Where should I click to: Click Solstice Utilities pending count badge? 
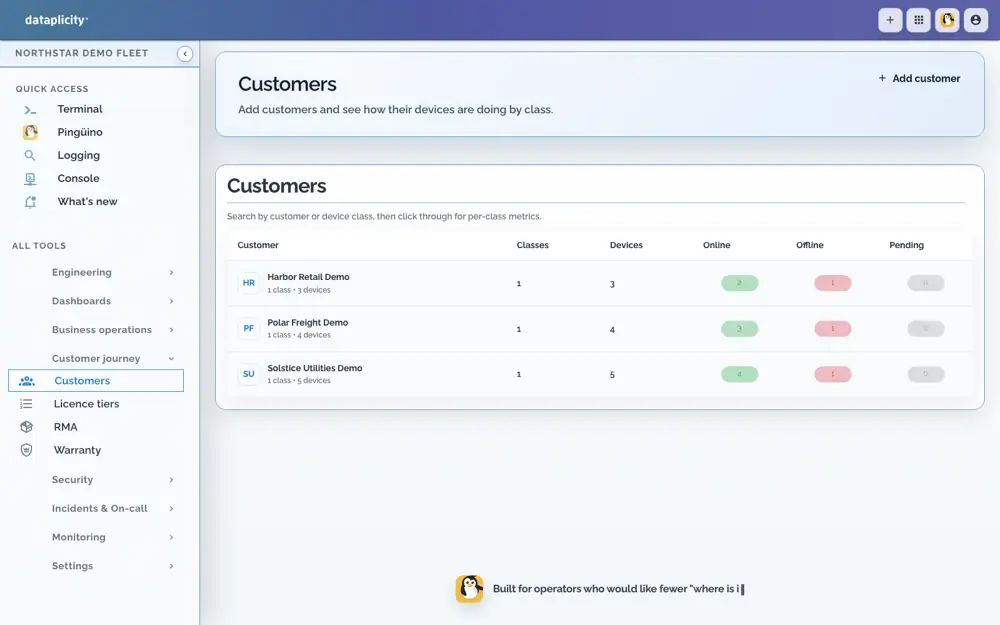925,374
